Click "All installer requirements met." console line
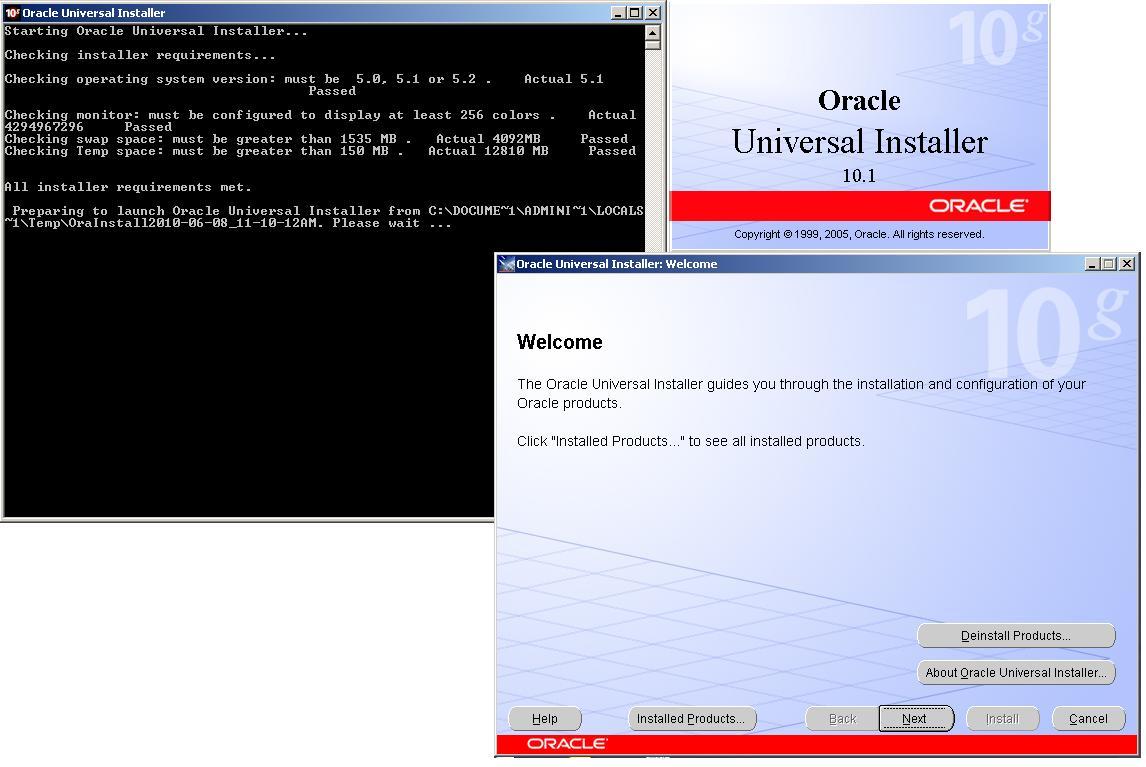Viewport: 1146px width, 767px height. tap(128, 187)
